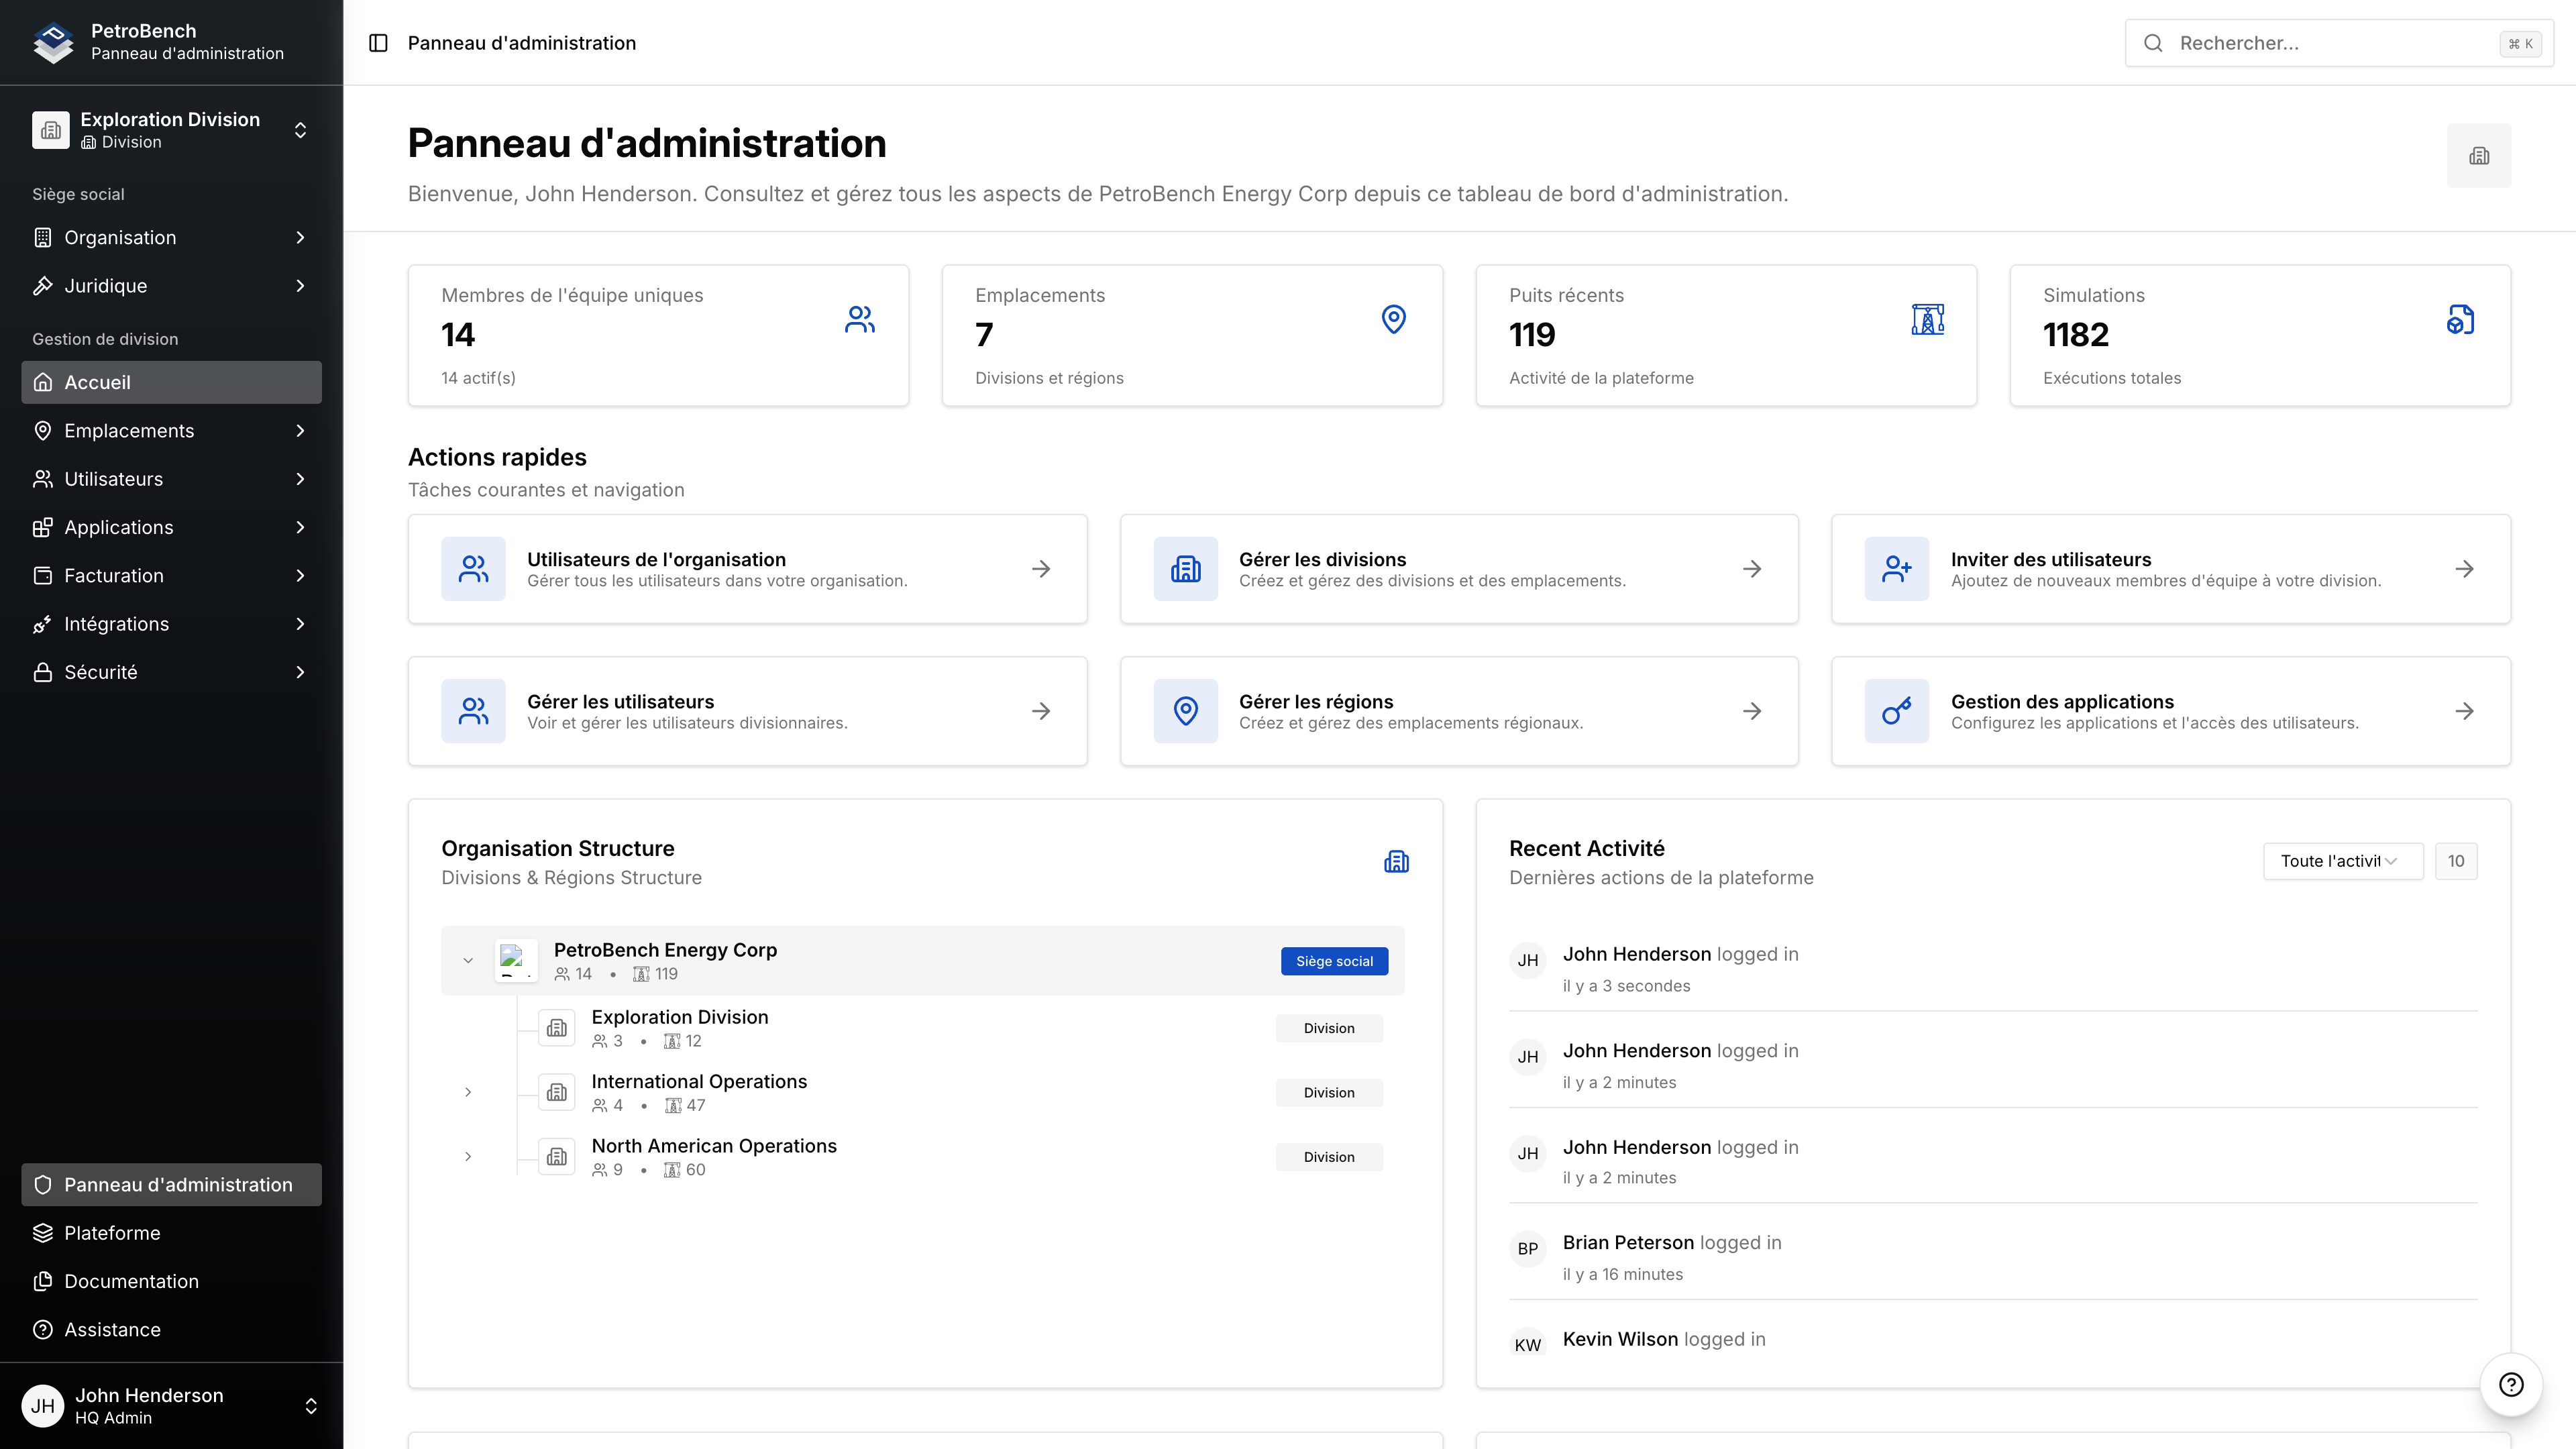Click the PetroBench logo icon
Image resolution: width=2576 pixels, height=1449 pixels.
click(x=53, y=42)
